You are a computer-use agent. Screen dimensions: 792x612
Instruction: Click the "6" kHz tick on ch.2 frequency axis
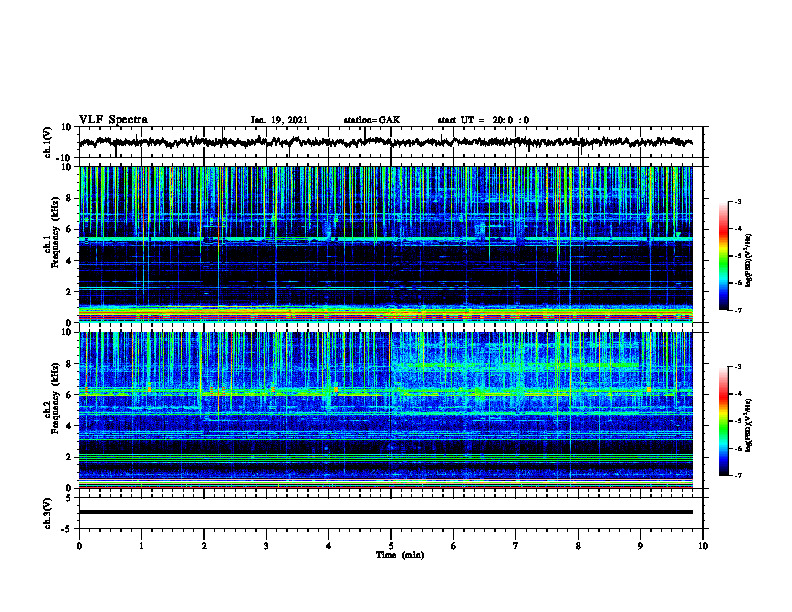pos(70,395)
